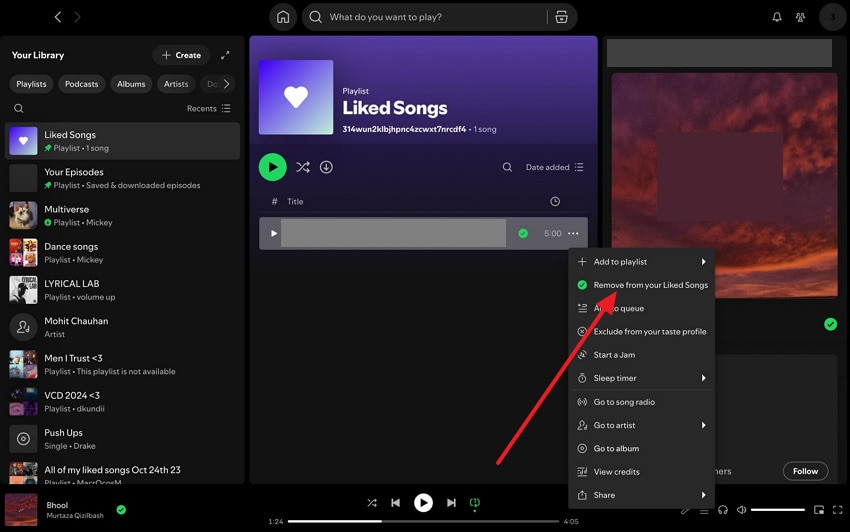
Task: Select Go to album
Action: (x=642, y=449)
